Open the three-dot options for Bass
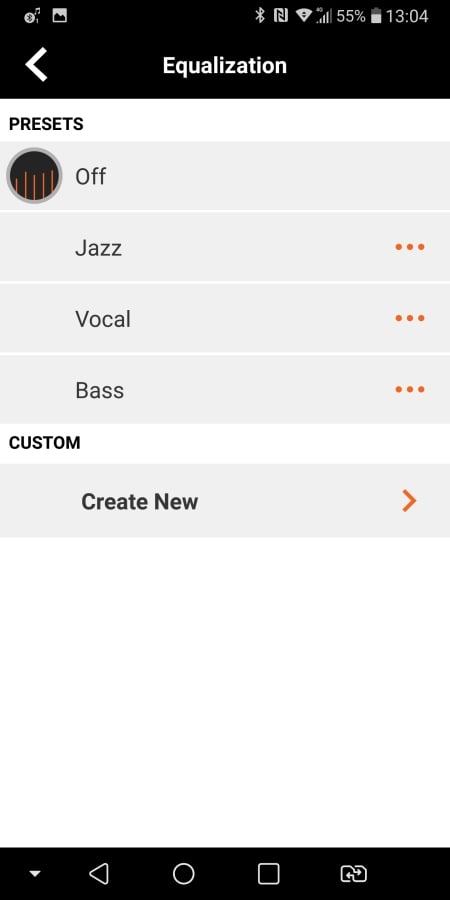This screenshot has height=900, width=450. (x=410, y=390)
